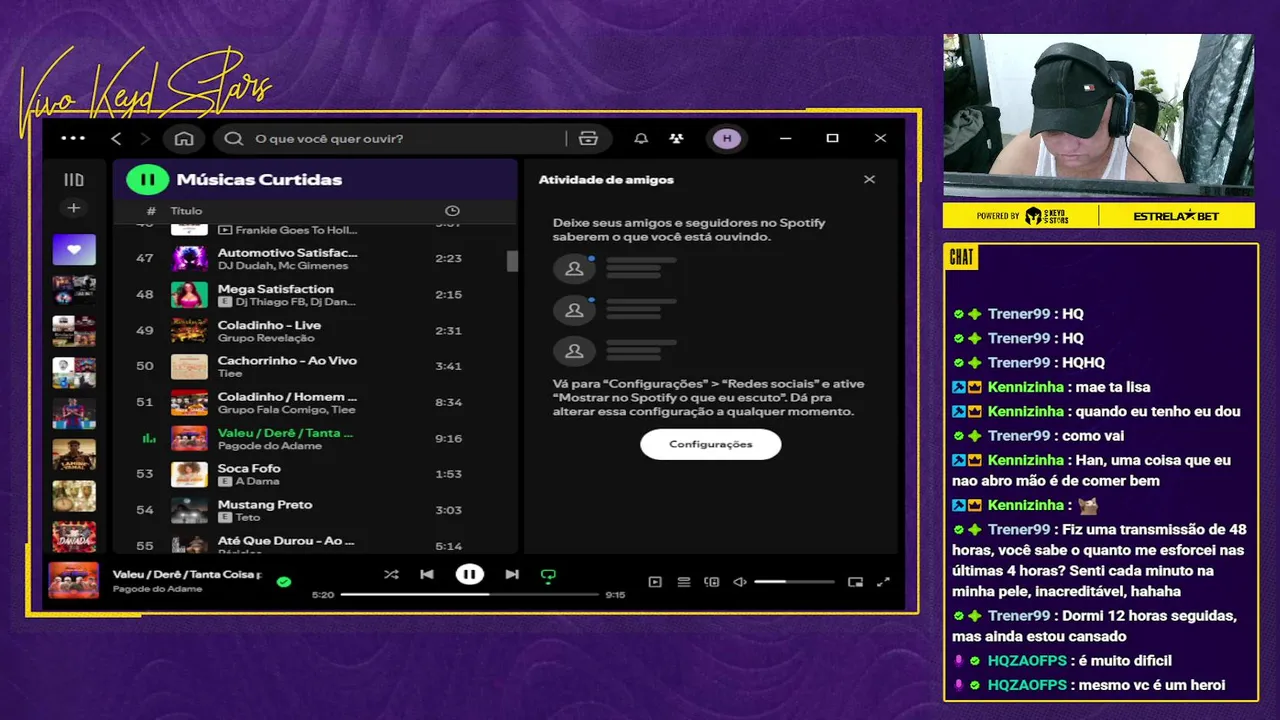Toggle the green liked checkmark for current song
This screenshot has height=720, width=1280.
(284, 581)
